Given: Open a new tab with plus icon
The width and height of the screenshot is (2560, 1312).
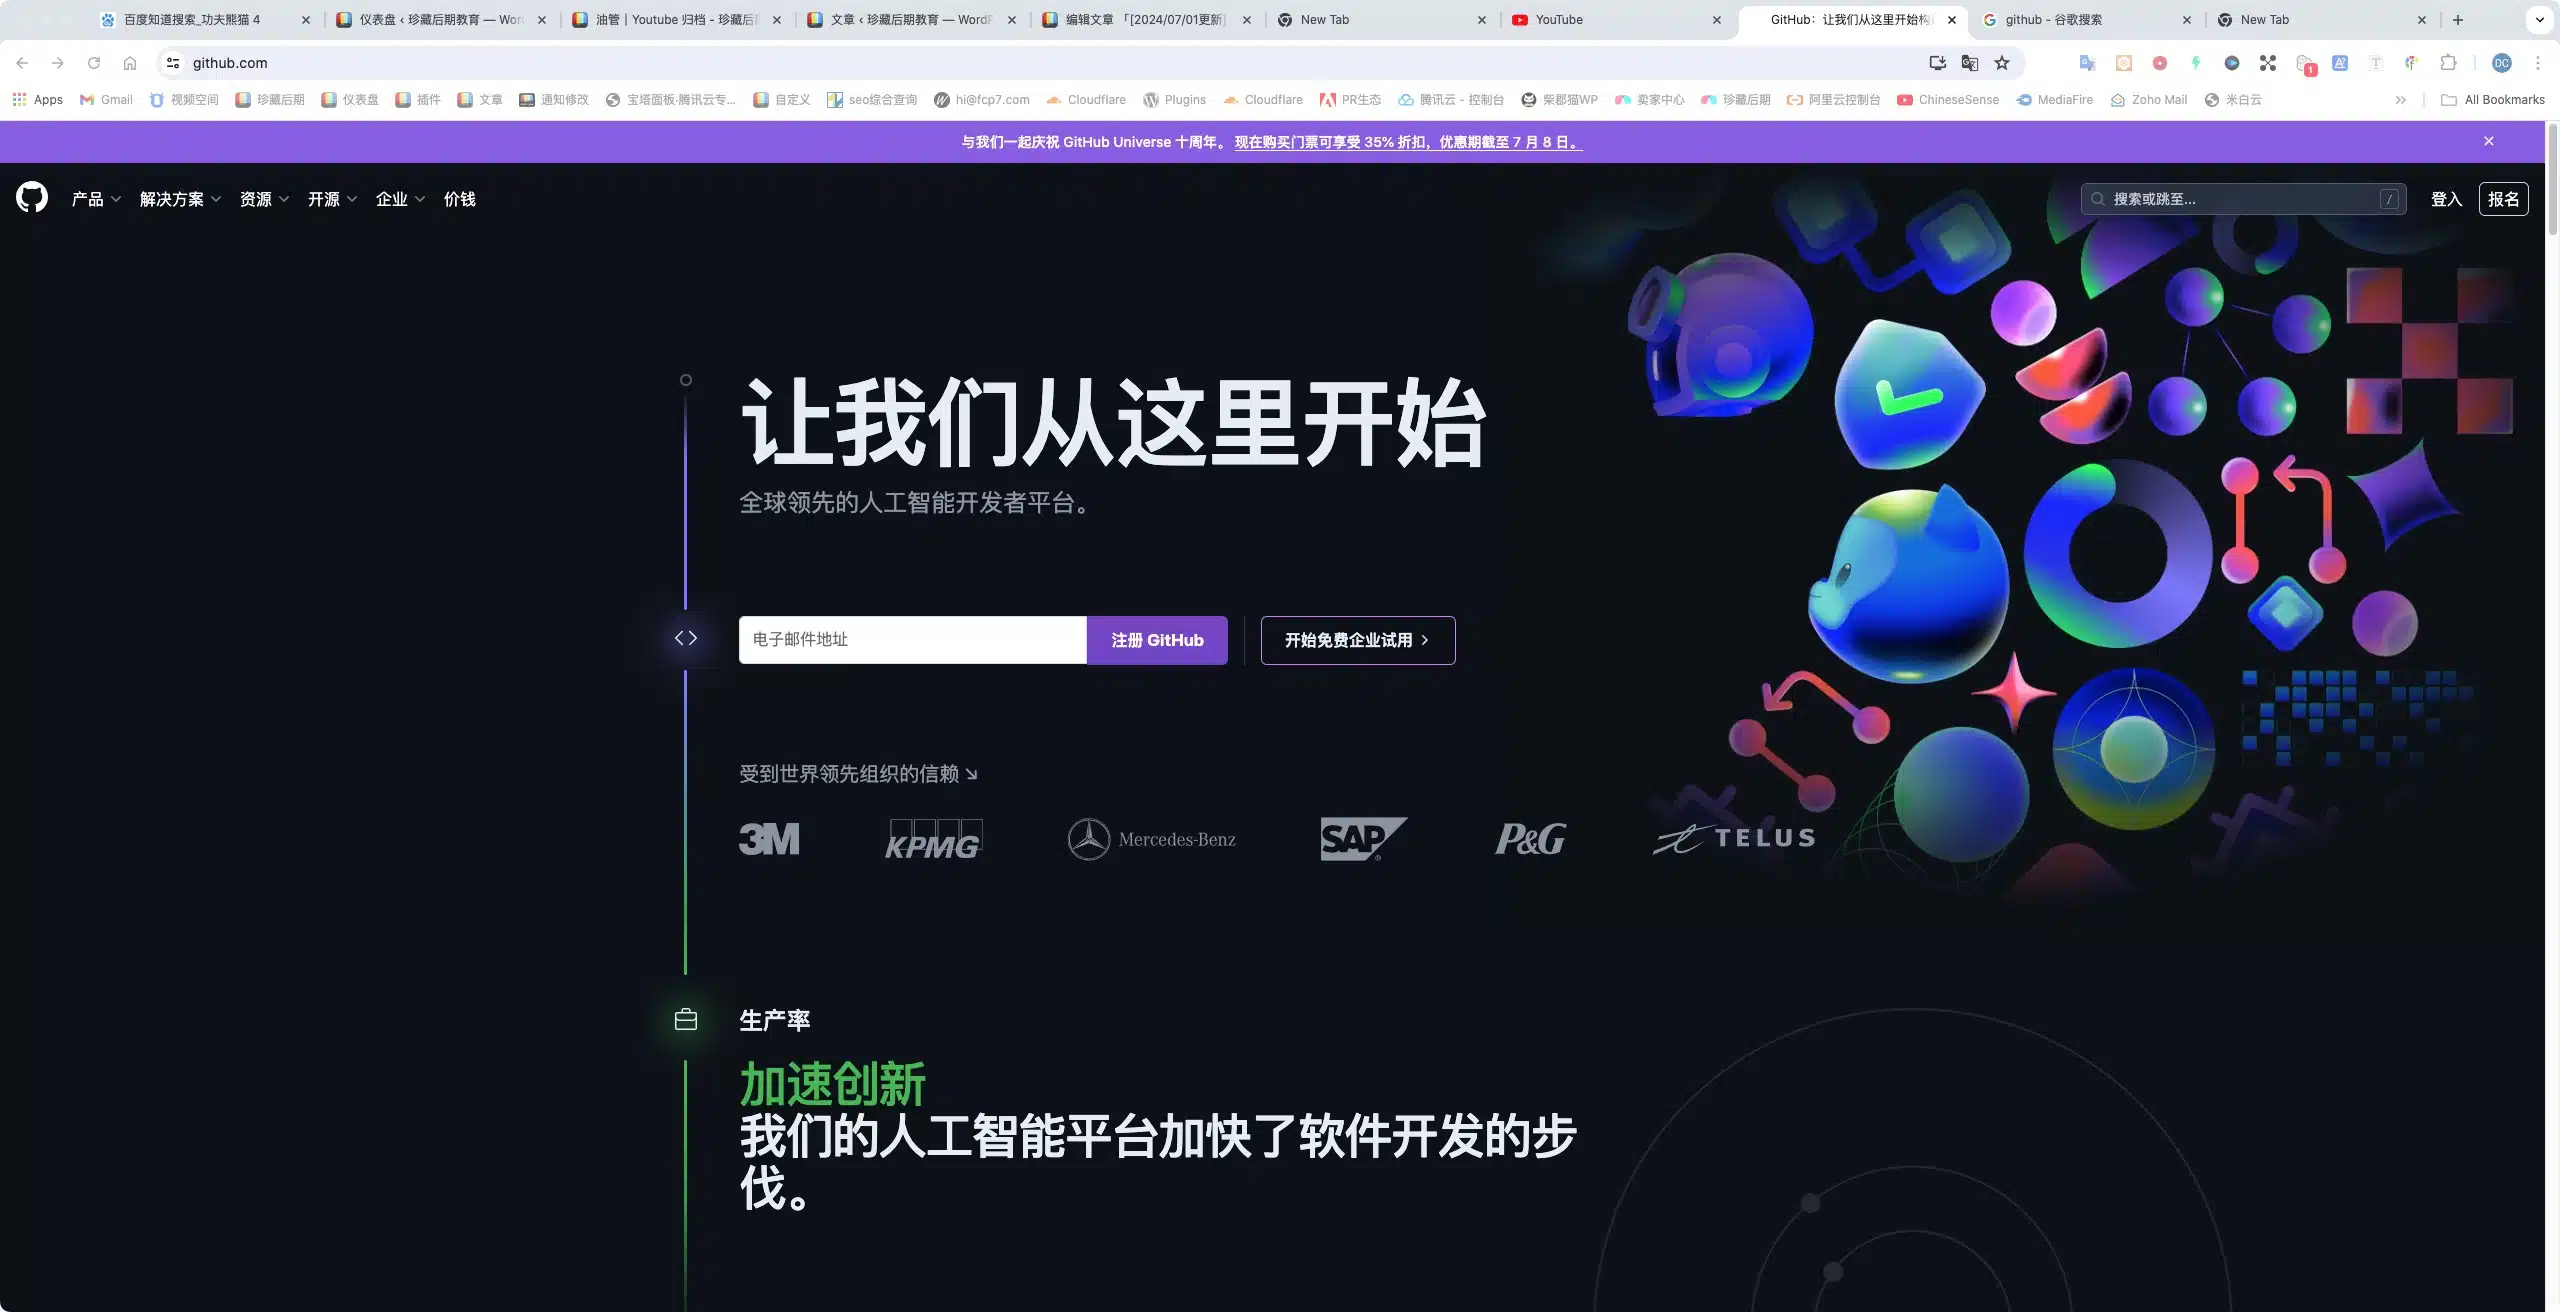Looking at the screenshot, I should click(2458, 20).
